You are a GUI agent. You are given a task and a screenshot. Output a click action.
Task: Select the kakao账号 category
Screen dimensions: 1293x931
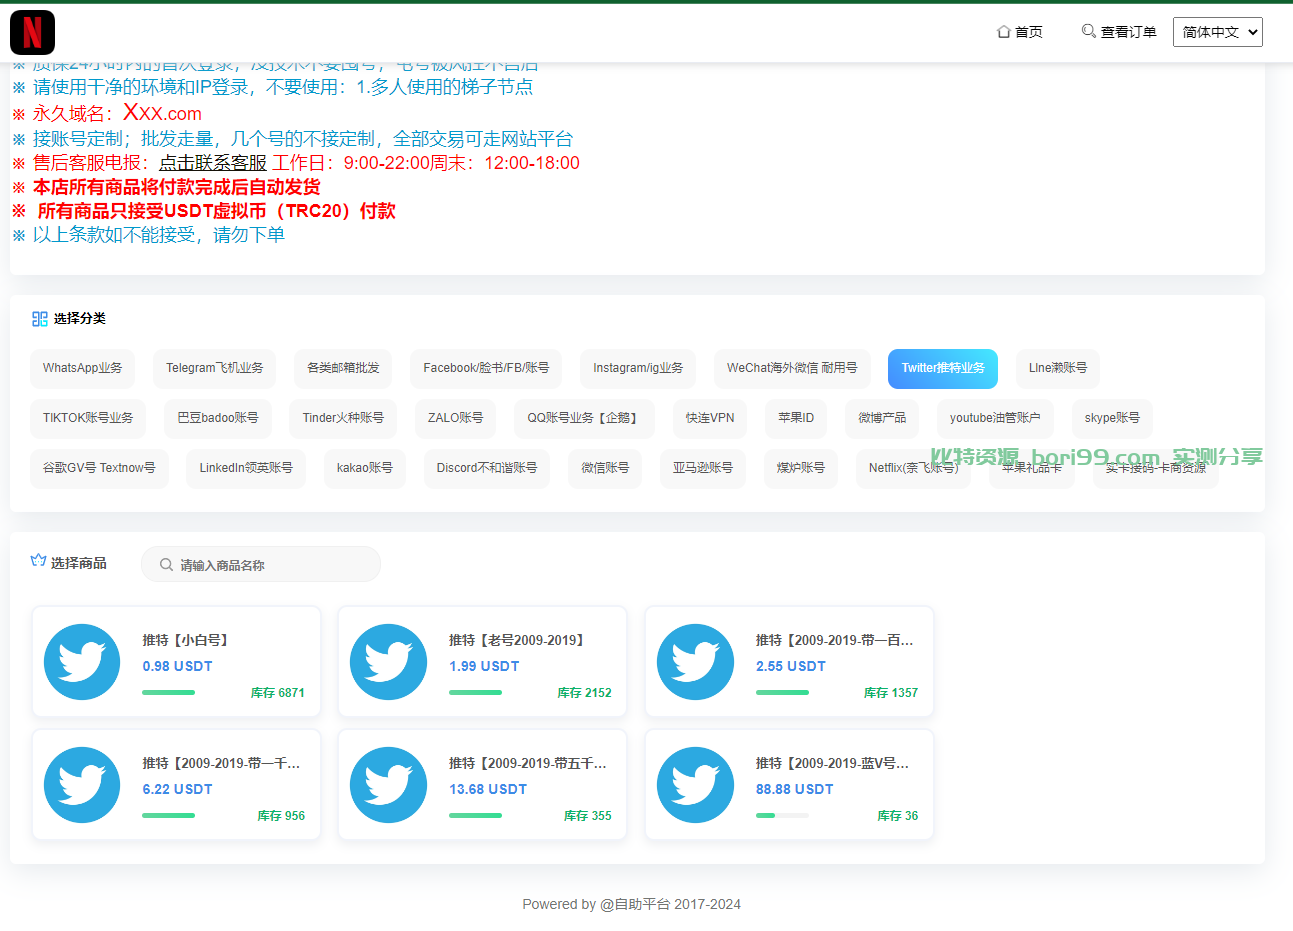pos(365,468)
